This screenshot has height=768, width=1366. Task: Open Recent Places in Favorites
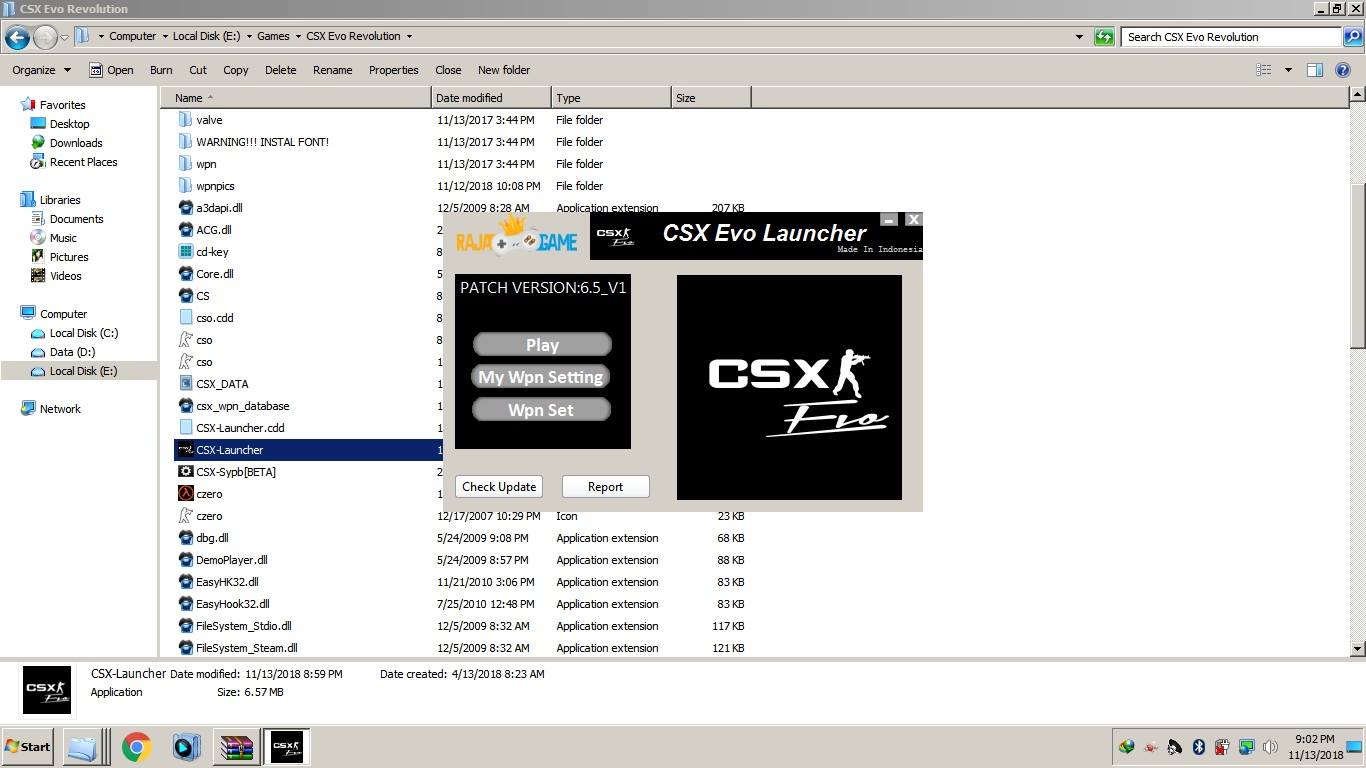click(x=83, y=162)
